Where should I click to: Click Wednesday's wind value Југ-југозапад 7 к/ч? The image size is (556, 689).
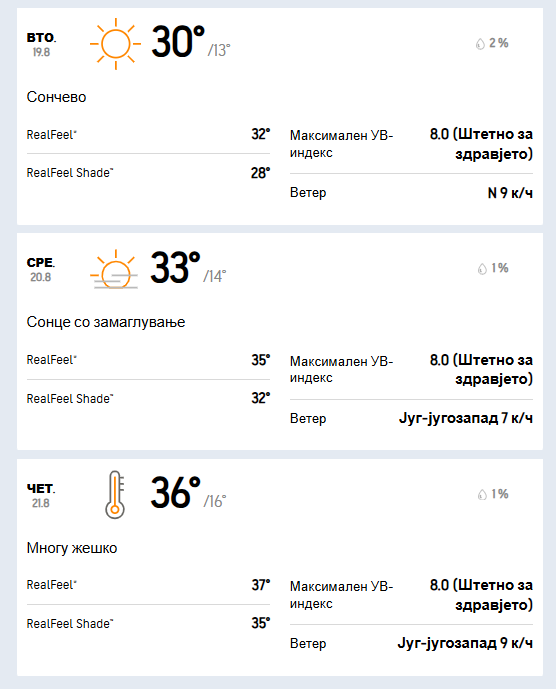[x=465, y=418]
